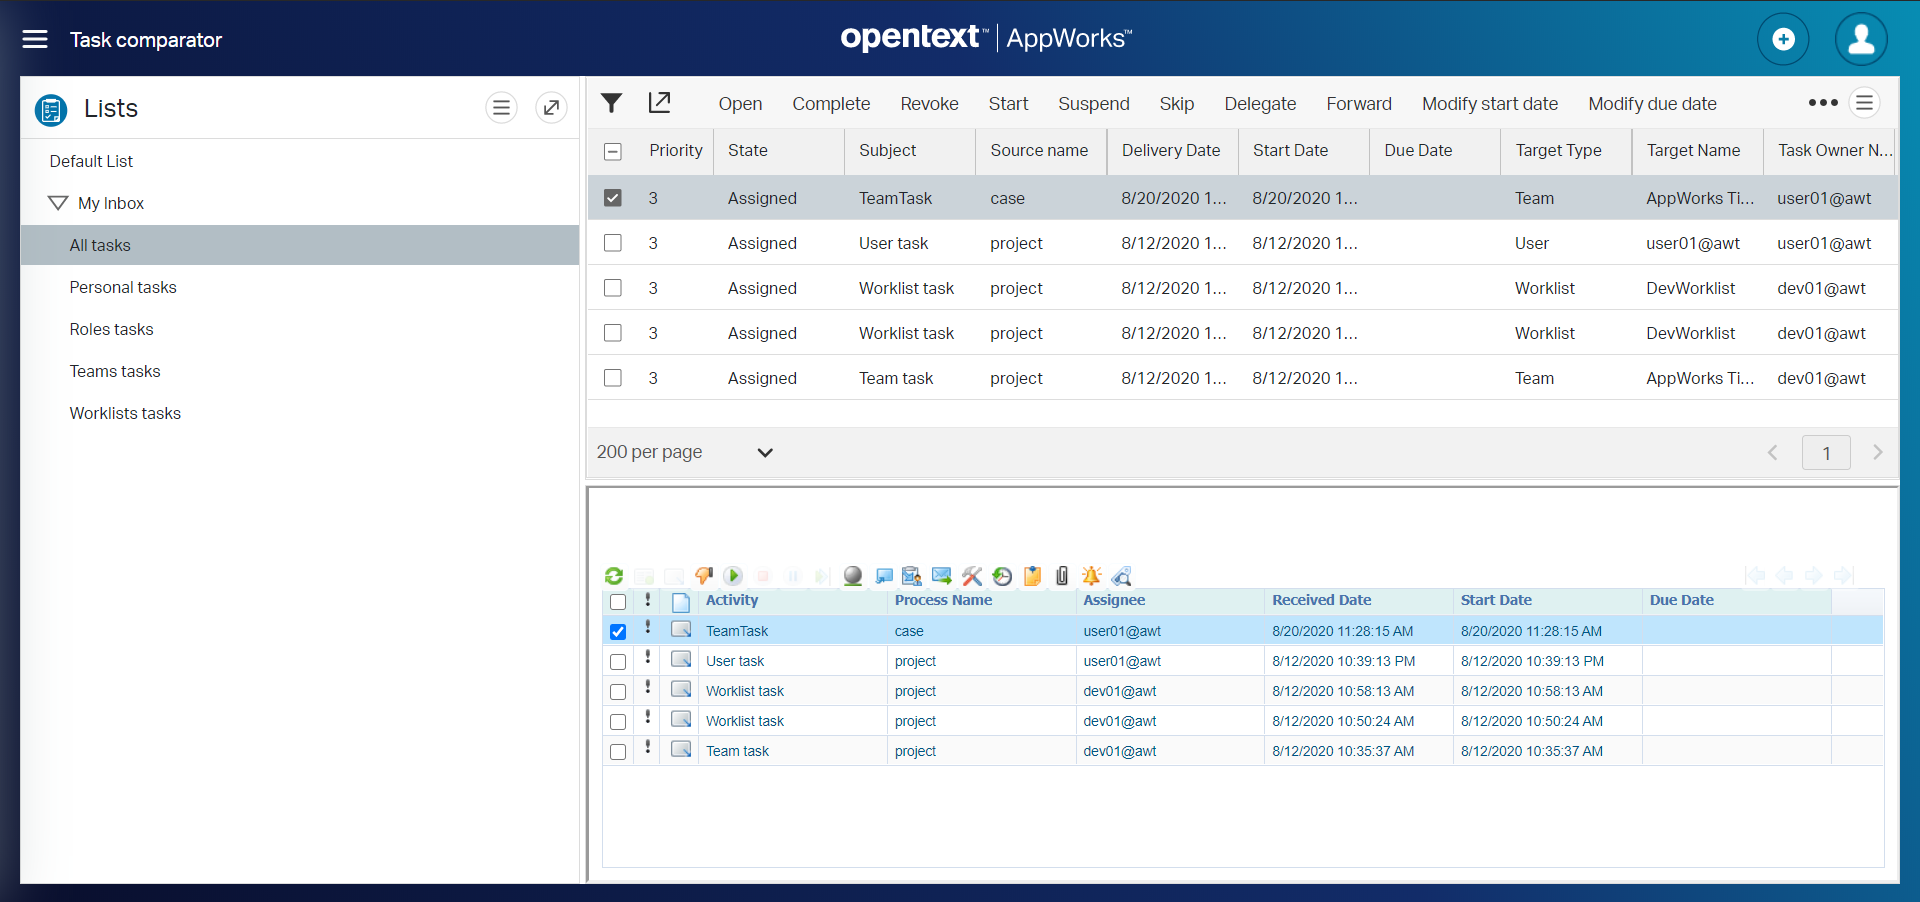1920x902 pixels.
Task: Click the green play start-task icon
Action: click(733, 576)
